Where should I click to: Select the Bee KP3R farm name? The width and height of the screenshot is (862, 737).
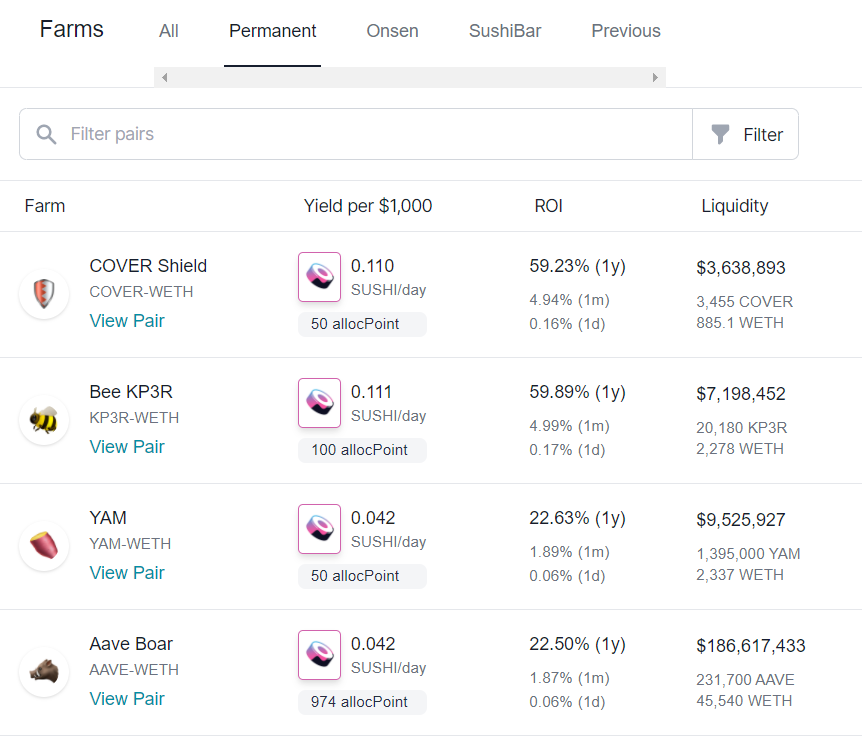[x=131, y=392]
